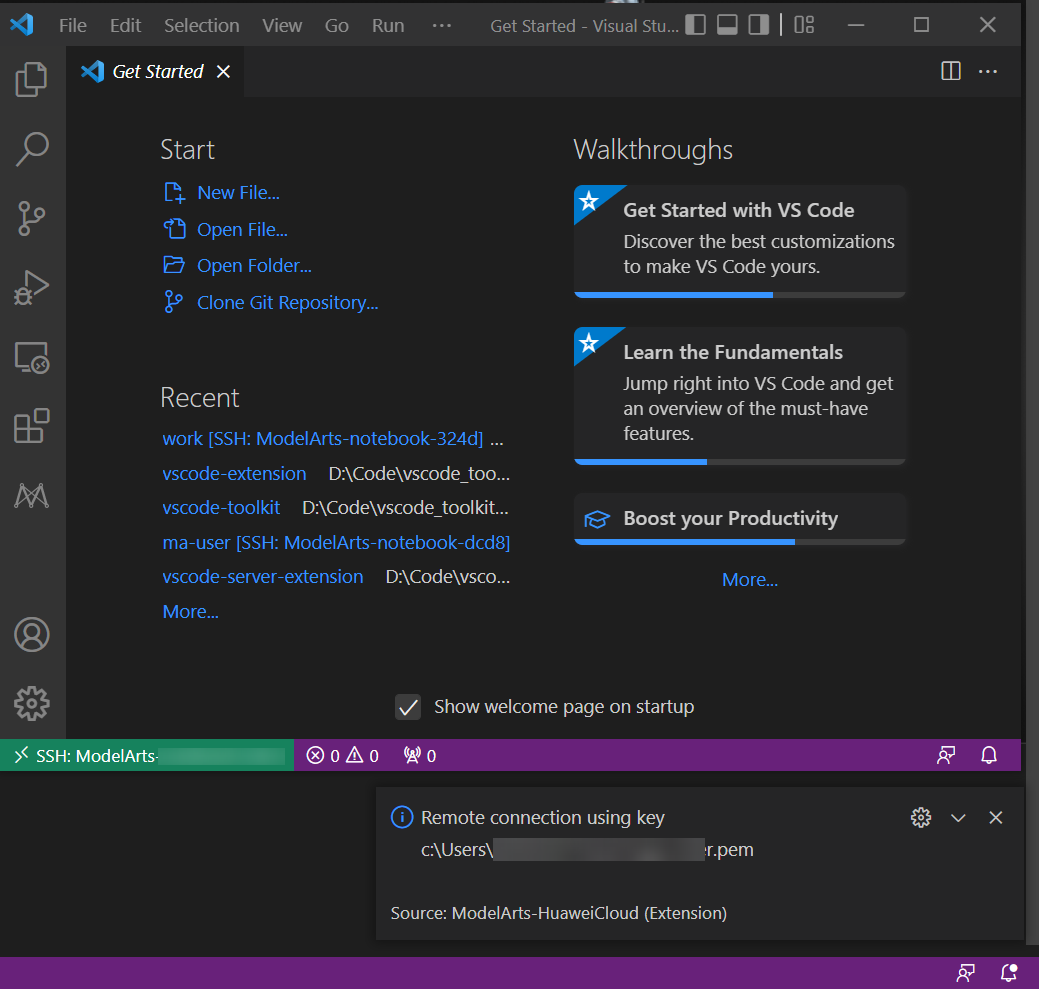The width and height of the screenshot is (1039, 989).
Task: Toggle Secondary Side Bar layout icon
Action: [x=759, y=25]
